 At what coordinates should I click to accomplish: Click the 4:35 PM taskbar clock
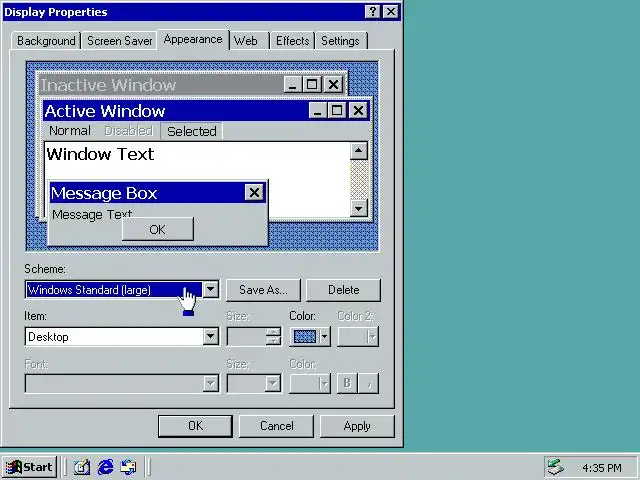pyautogui.click(x=602, y=468)
